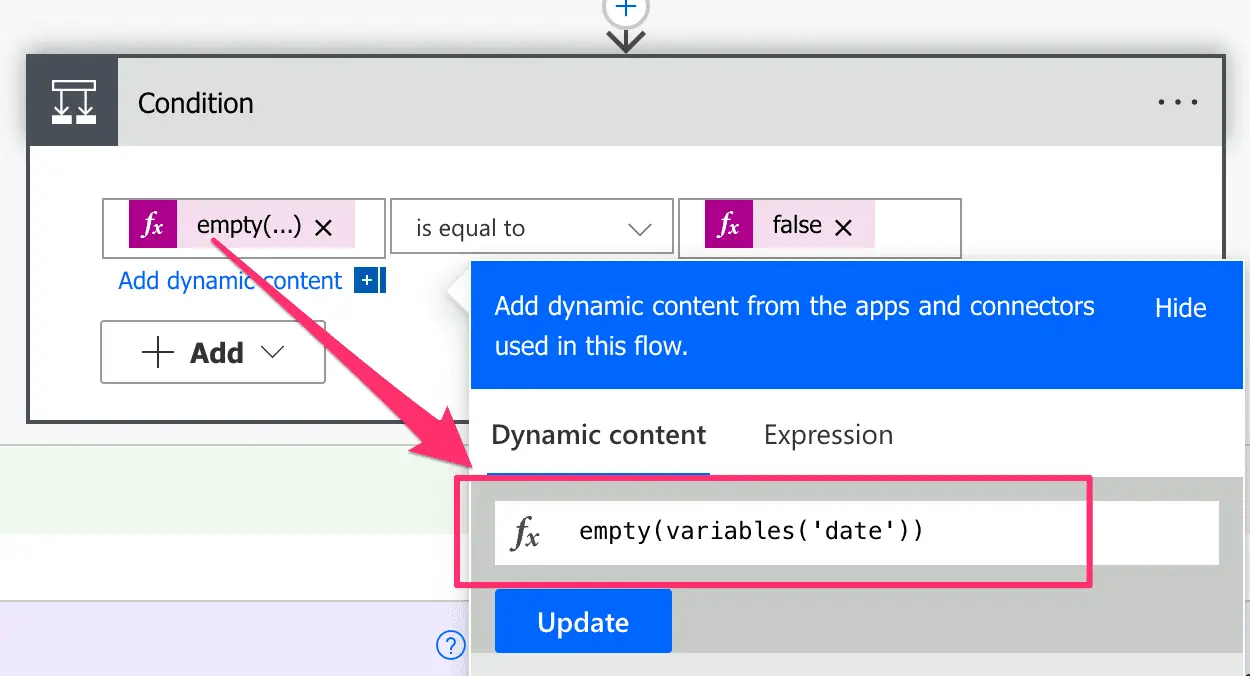The height and width of the screenshot is (676, 1250).
Task: Remove the empty(...) expression chip
Action: [322, 226]
